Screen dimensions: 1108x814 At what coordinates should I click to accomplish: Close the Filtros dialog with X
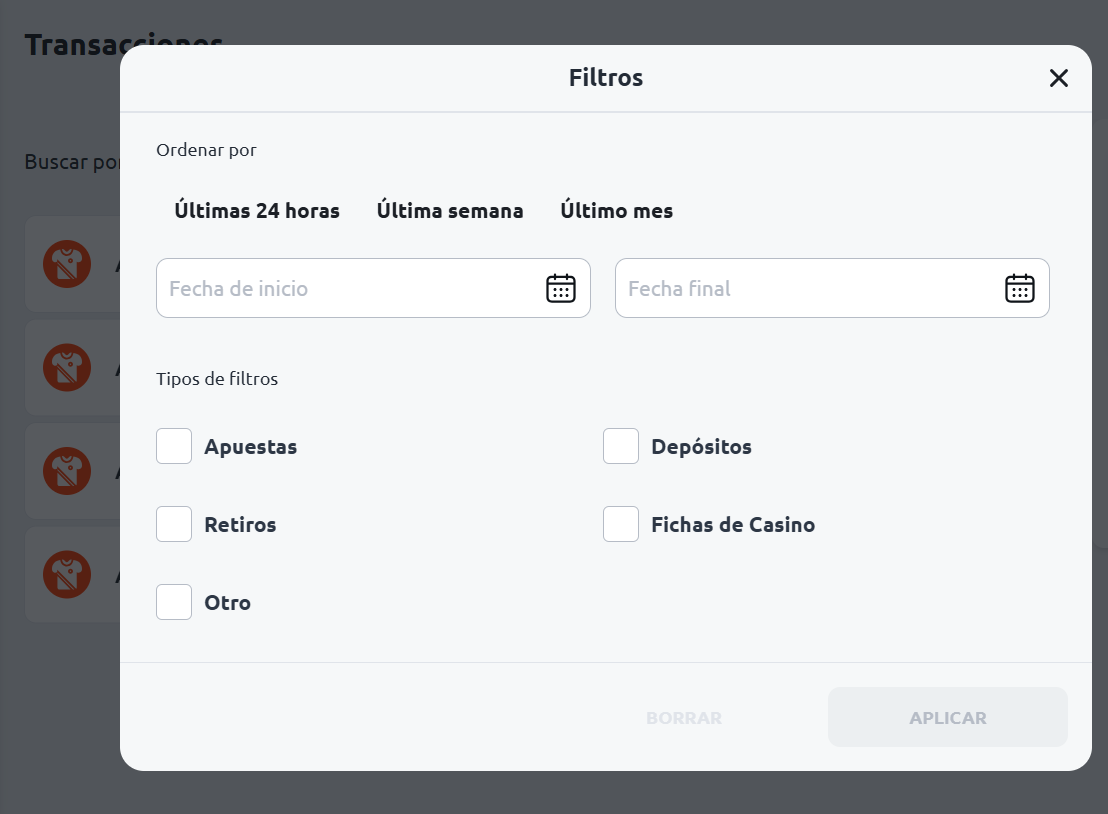1059,78
